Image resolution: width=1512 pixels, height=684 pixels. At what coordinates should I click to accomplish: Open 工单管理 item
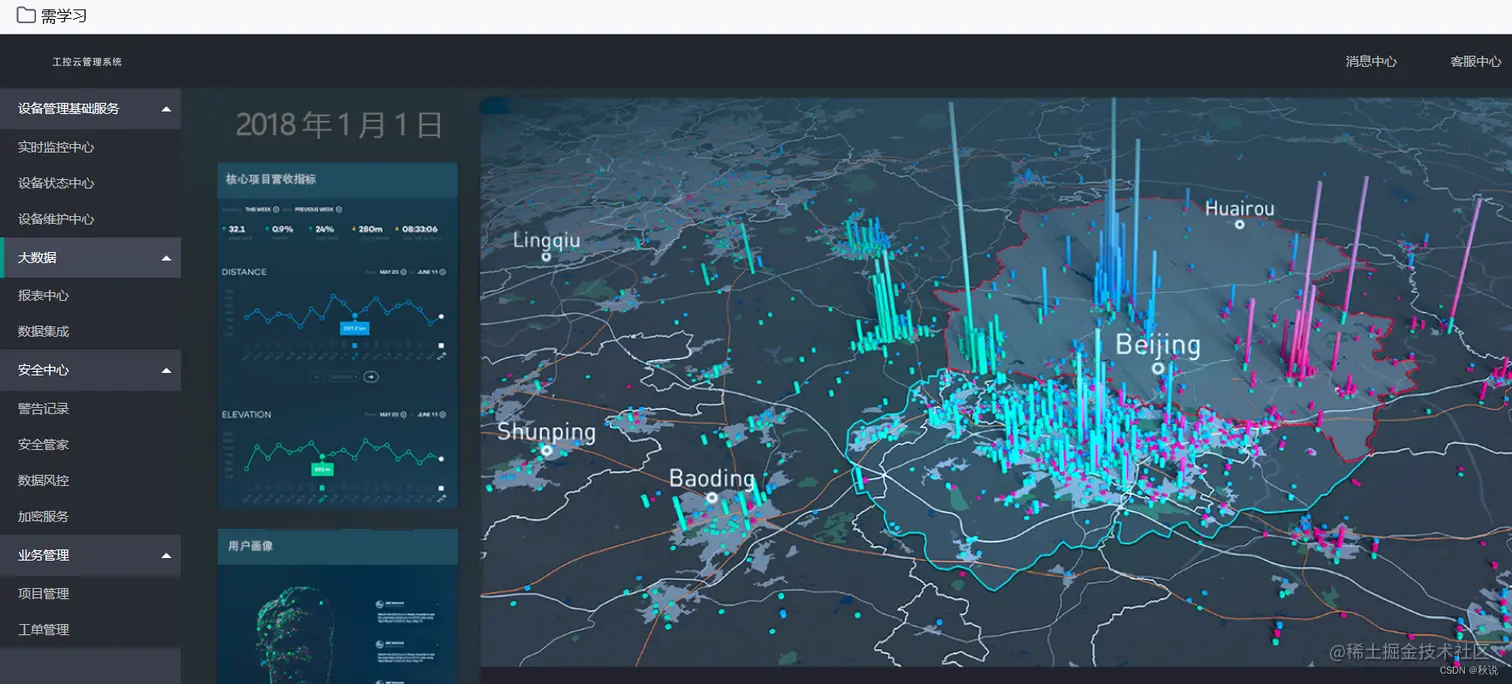pyautogui.click(x=43, y=630)
